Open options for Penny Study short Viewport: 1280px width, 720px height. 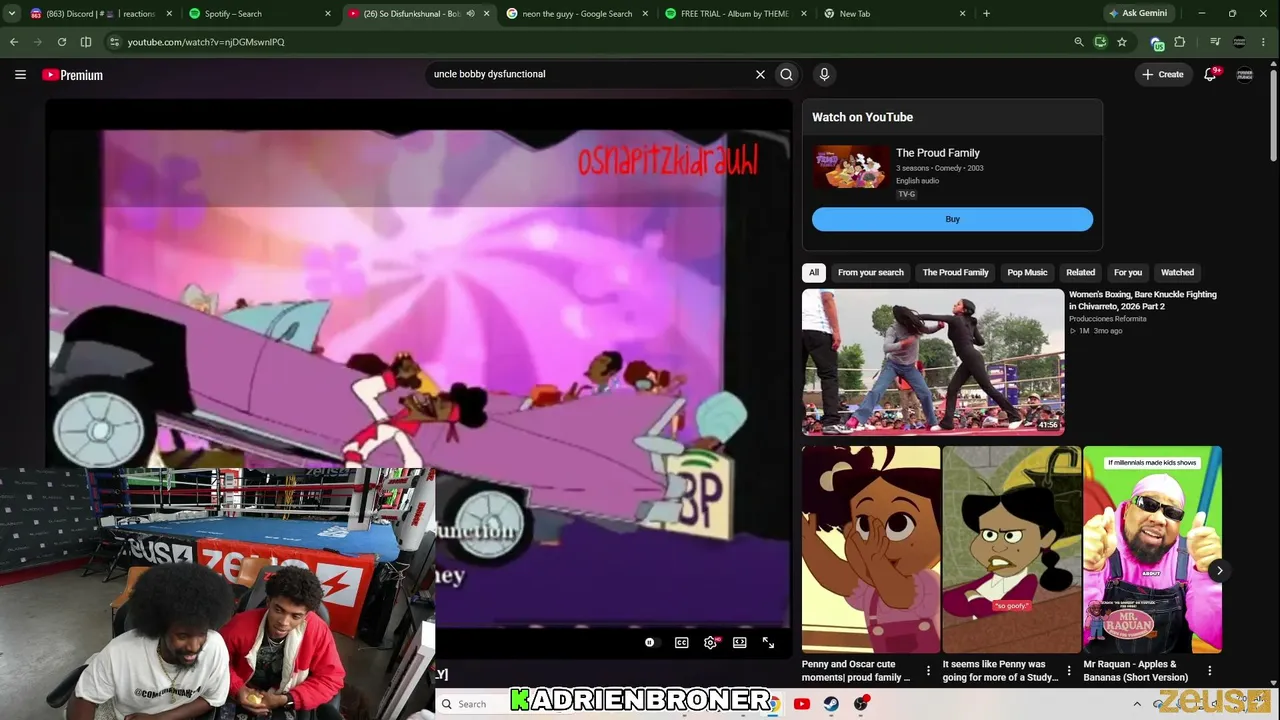[1069, 670]
